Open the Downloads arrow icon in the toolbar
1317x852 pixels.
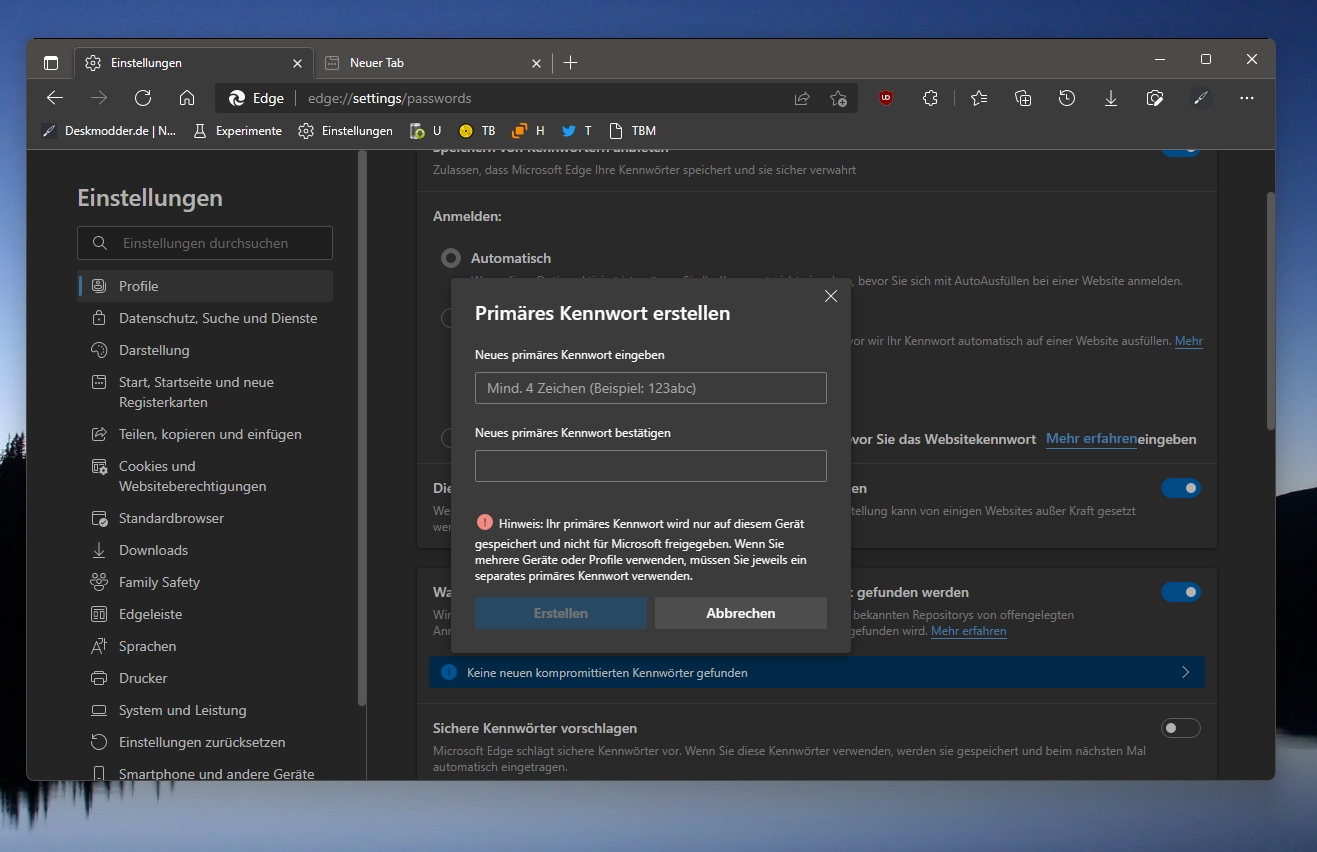tap(1111, 98)
